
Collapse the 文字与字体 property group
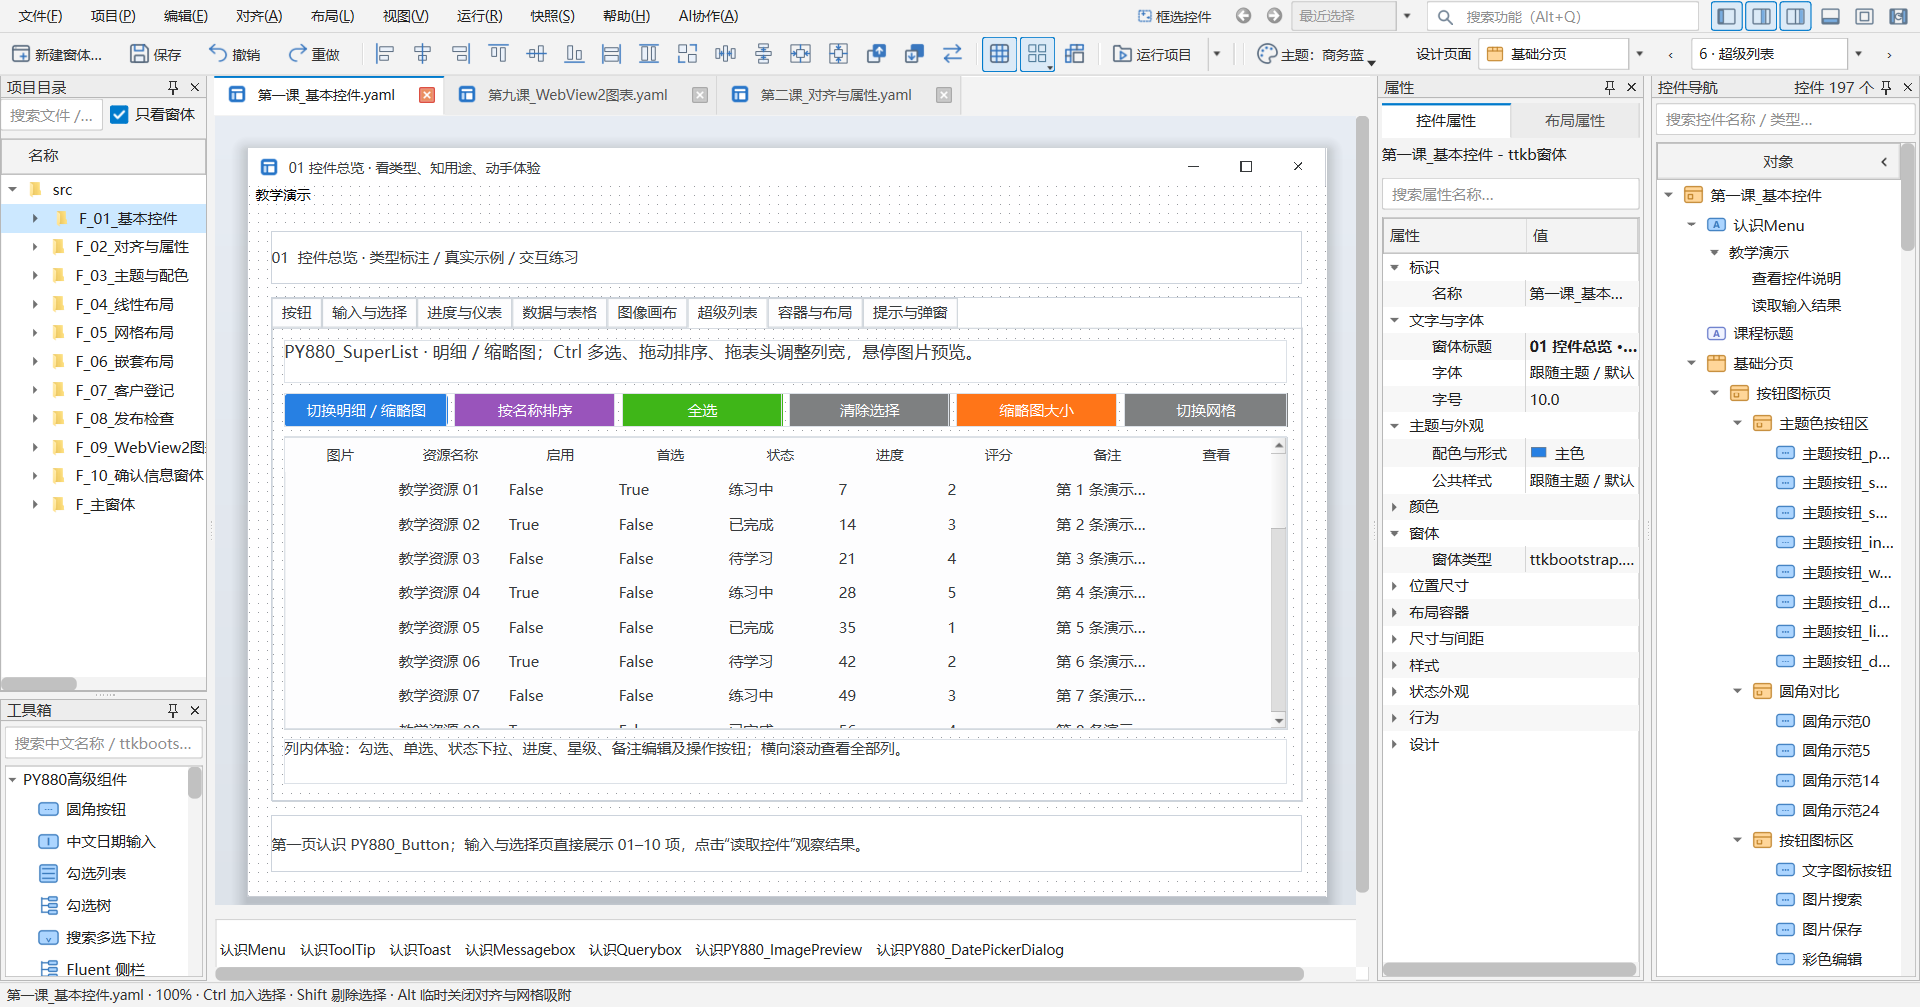pos(1395,321)
